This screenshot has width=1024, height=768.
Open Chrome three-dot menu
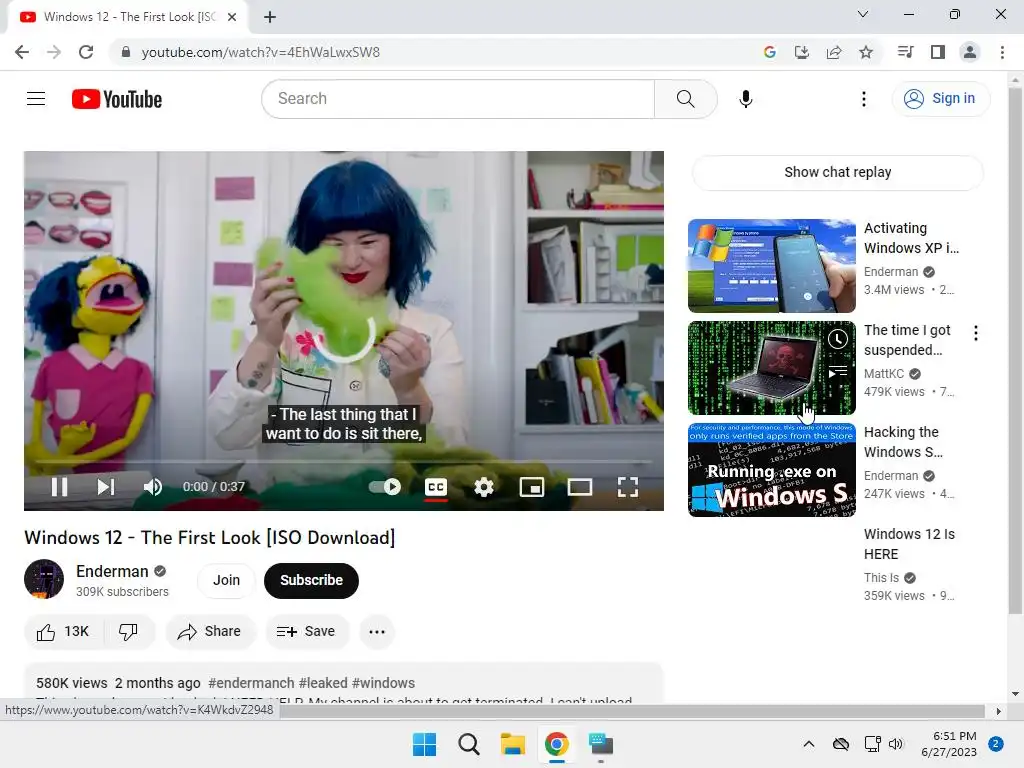(x=1002, y=52)
